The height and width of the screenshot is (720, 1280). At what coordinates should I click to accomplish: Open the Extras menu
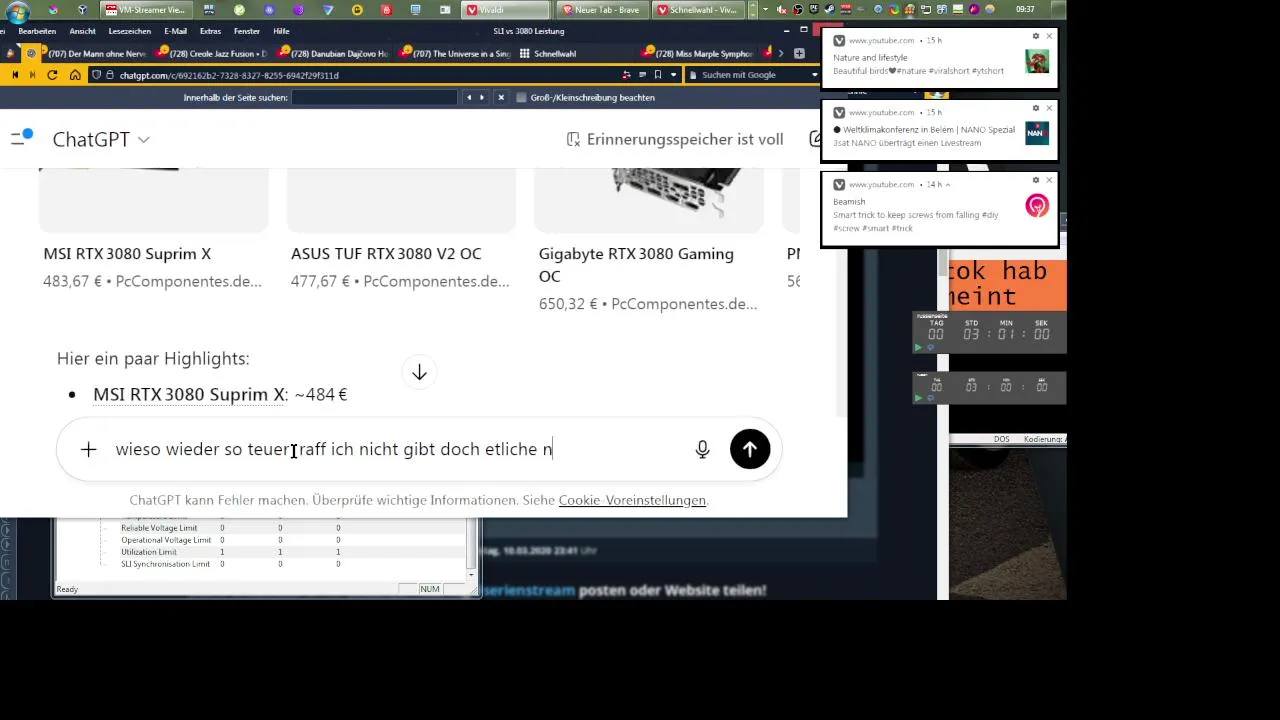click(x=210, y=31)
